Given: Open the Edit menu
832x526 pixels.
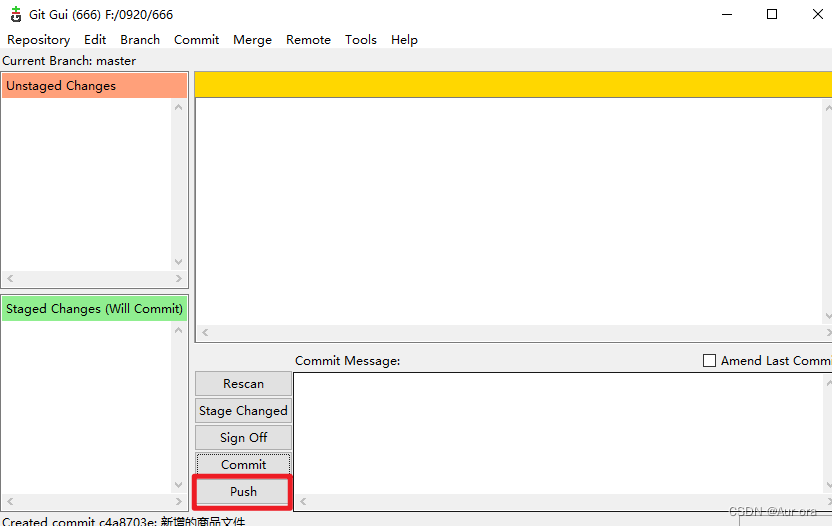Looking at the screenshot, I should pyautogui.click(x=95, y=40).
